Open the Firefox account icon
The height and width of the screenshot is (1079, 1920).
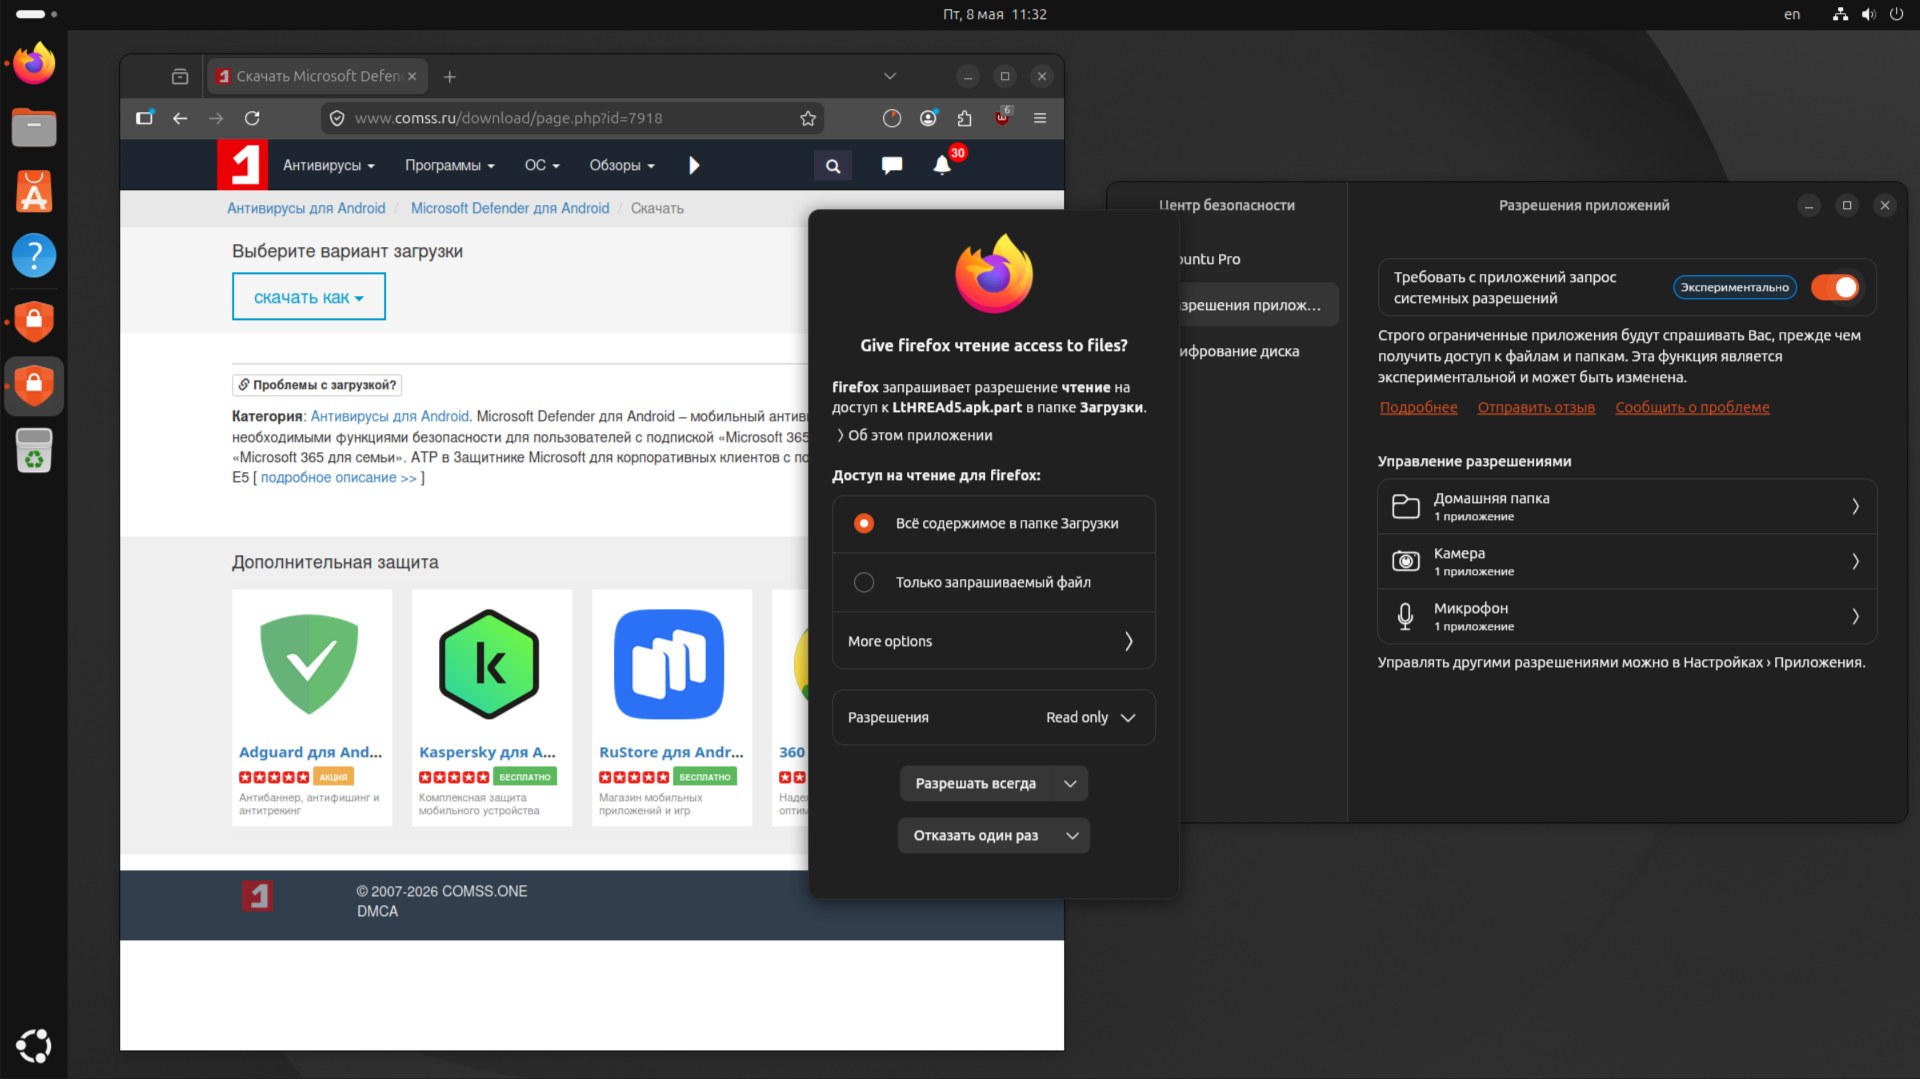click(x=928, y=118)
